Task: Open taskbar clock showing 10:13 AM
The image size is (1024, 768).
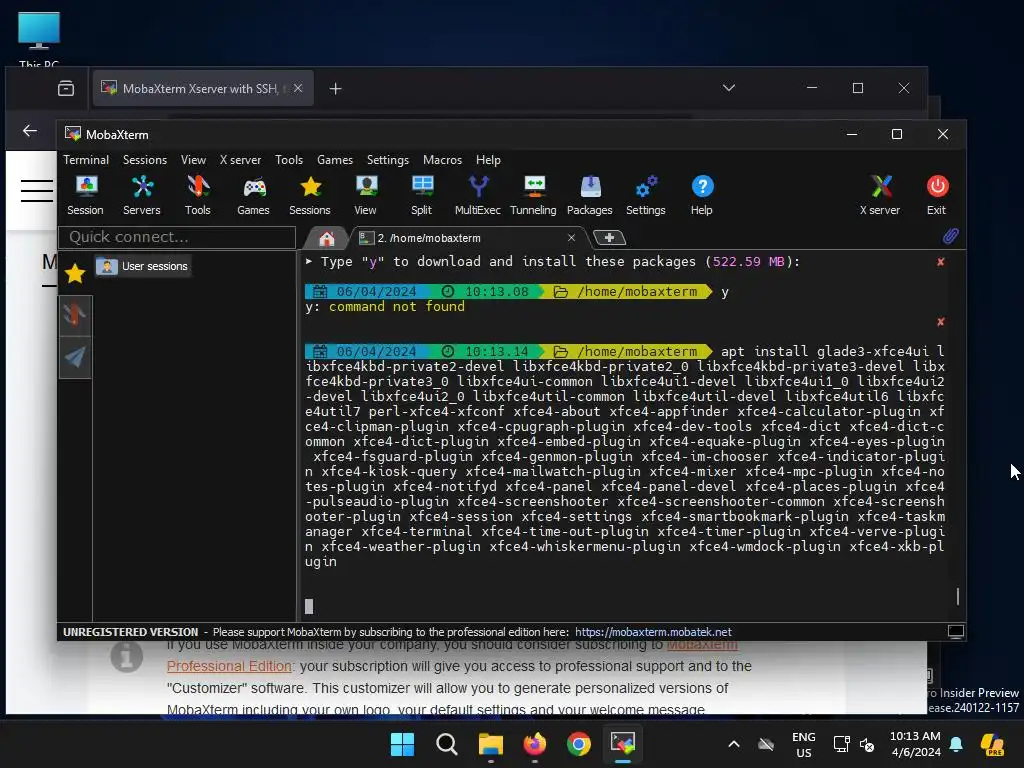Action: [916, 744]
